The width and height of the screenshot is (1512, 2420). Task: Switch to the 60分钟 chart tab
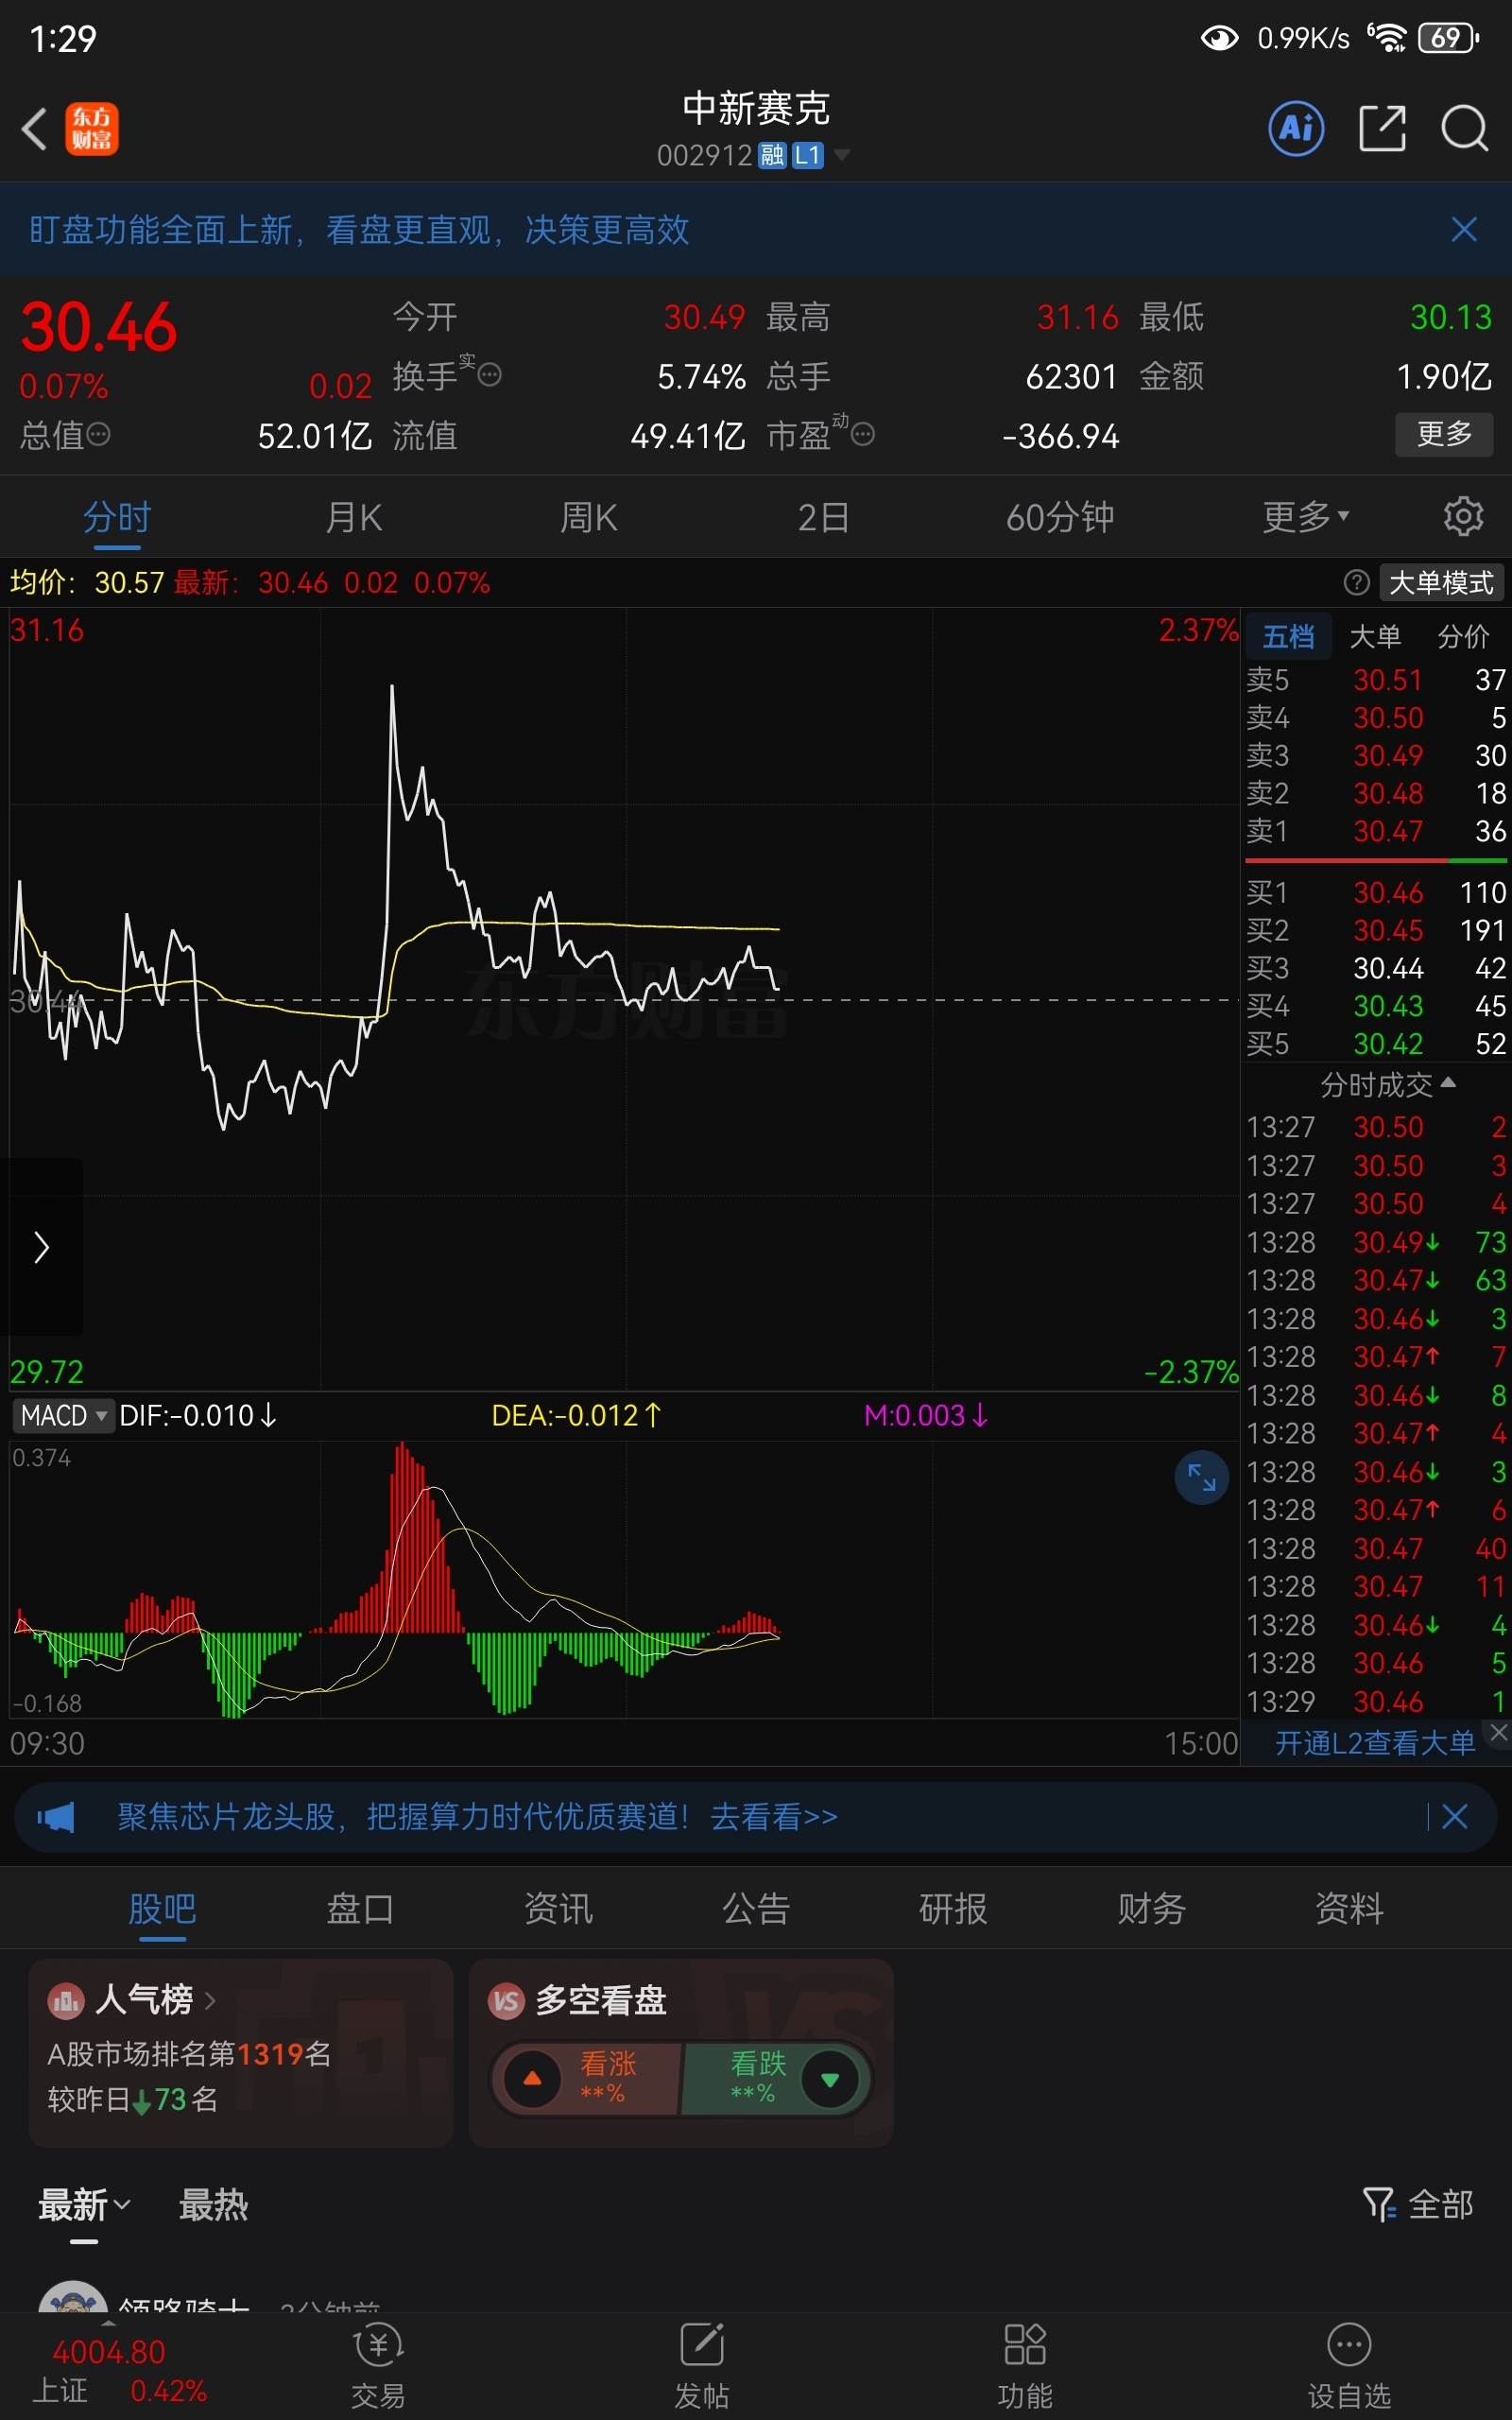coord(1060,517)
